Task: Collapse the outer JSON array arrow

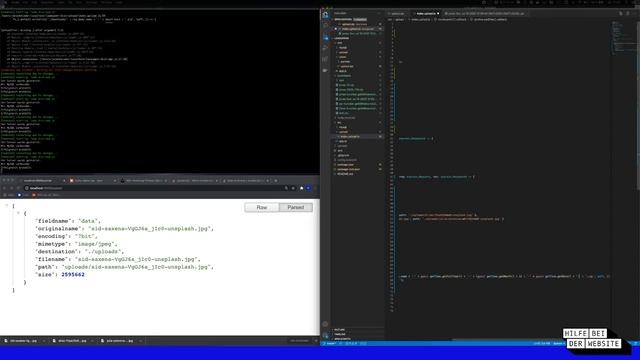Action: point(7,205)
